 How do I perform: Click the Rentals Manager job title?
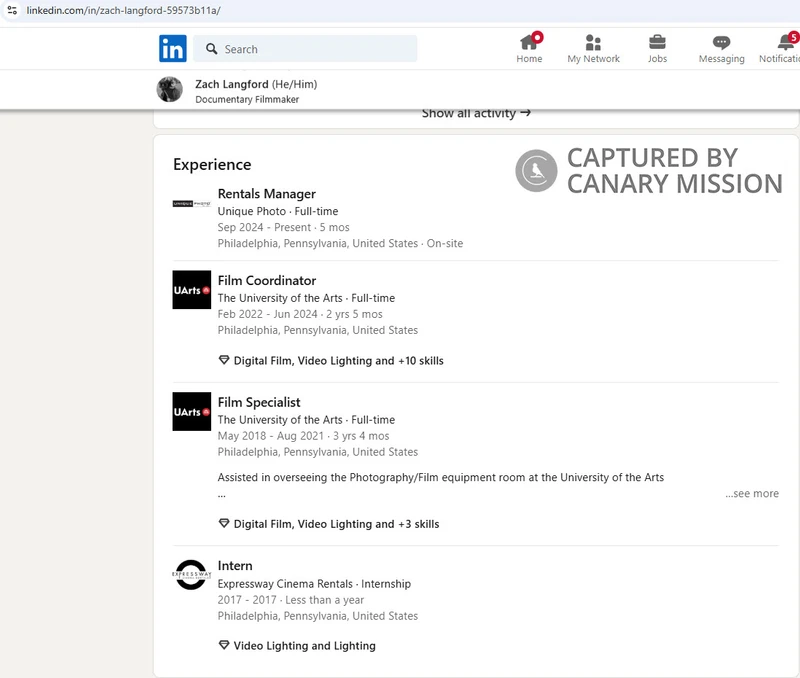coord(266,194)
